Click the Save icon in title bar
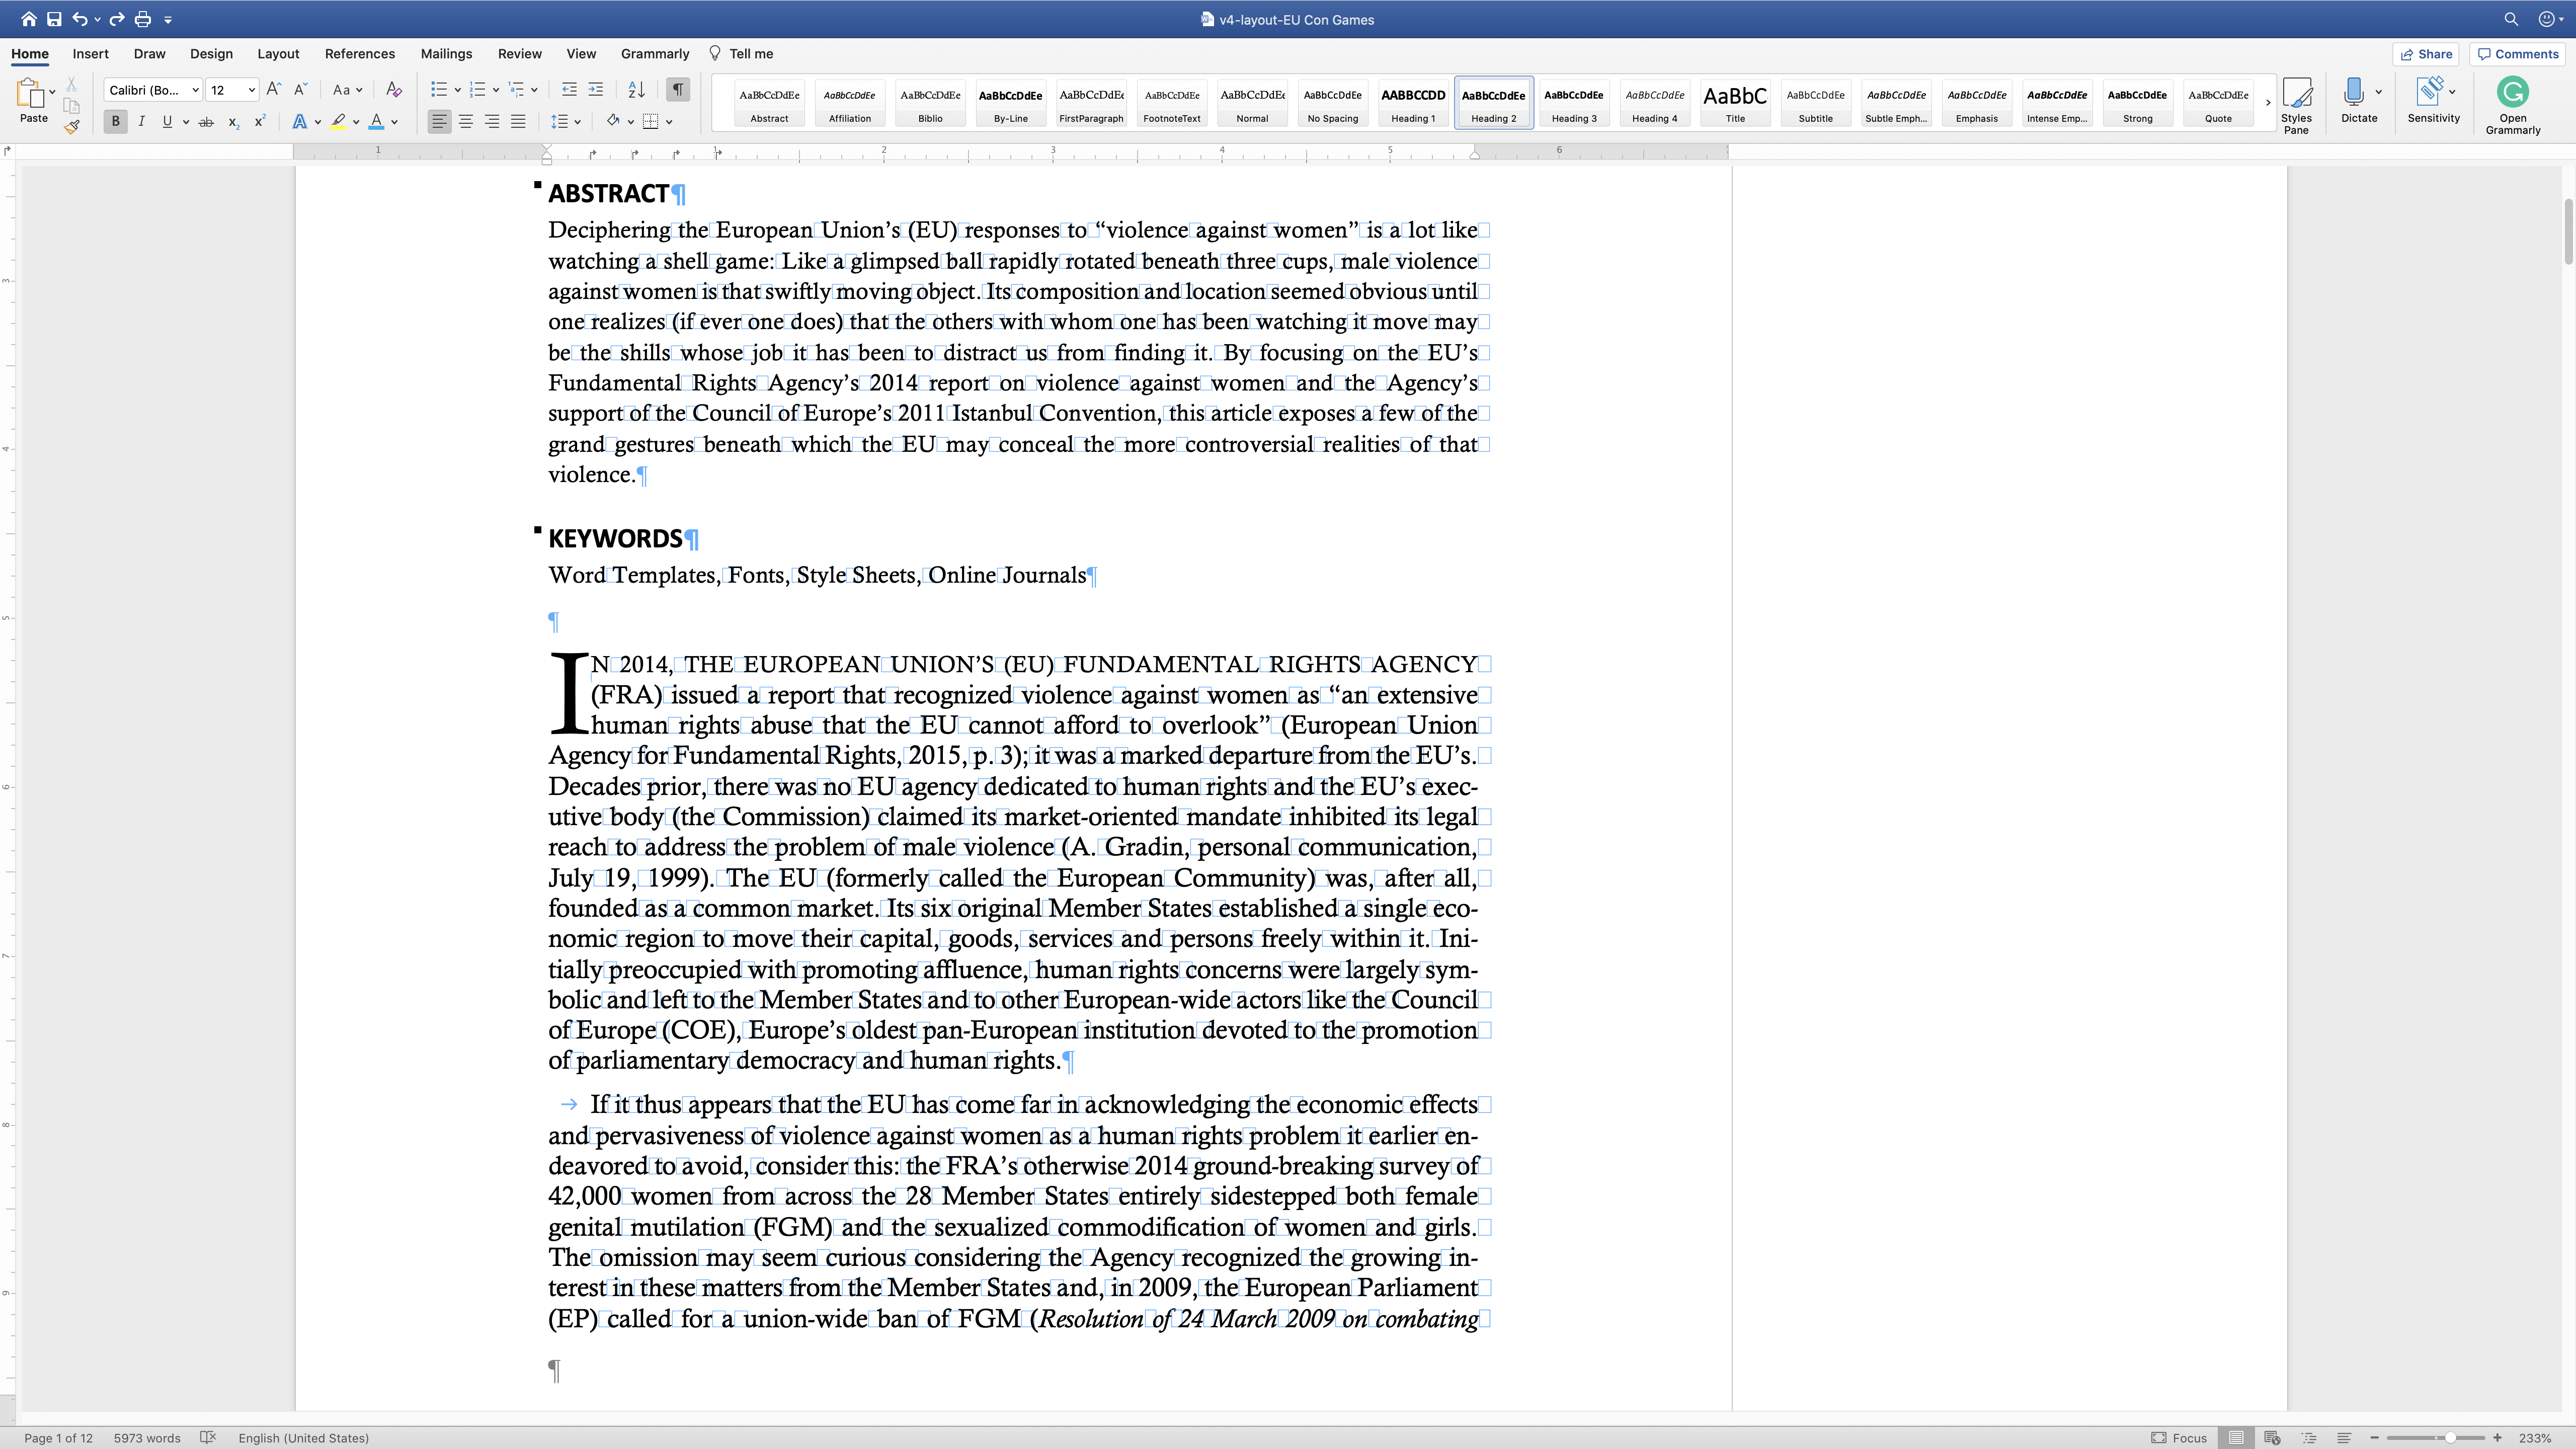This screenshot has height=1449, width=2576. 54,19
